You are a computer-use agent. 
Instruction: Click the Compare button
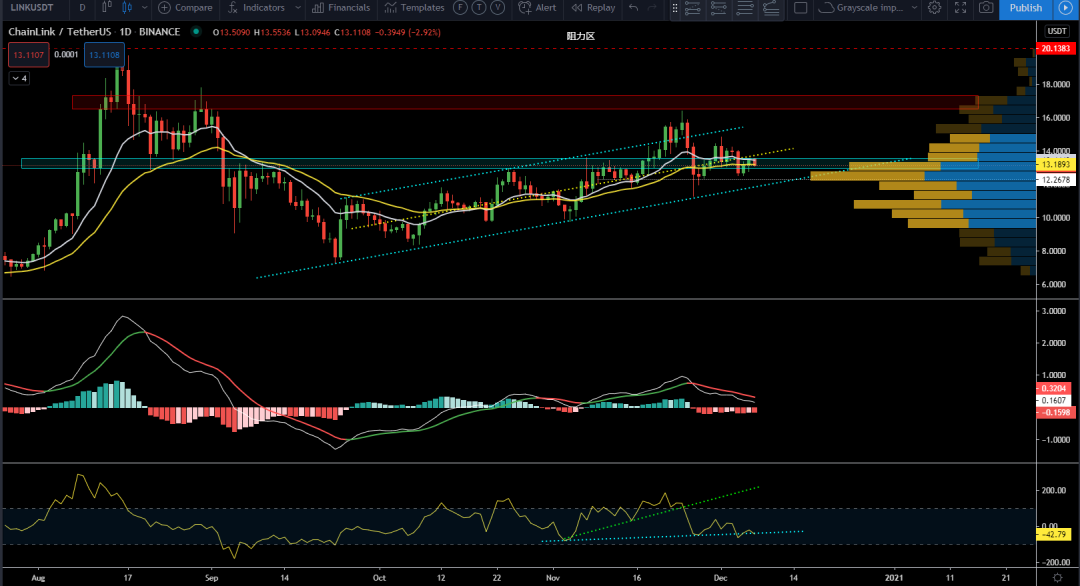point(185,8)
